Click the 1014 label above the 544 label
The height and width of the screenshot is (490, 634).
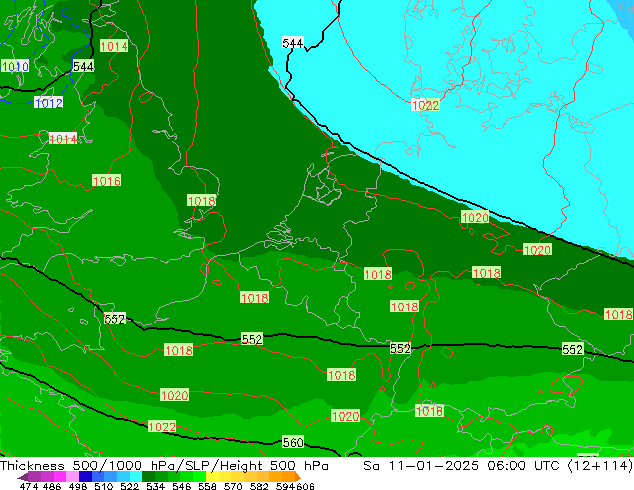point(114,46)
